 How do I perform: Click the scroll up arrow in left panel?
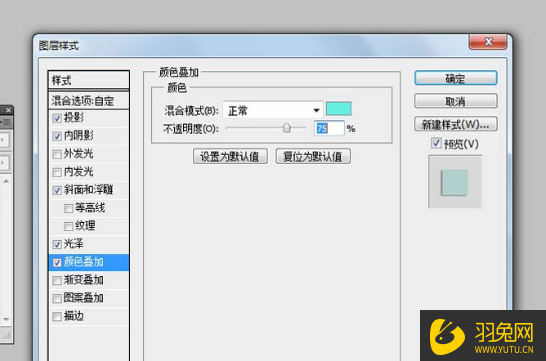[6, 181]
